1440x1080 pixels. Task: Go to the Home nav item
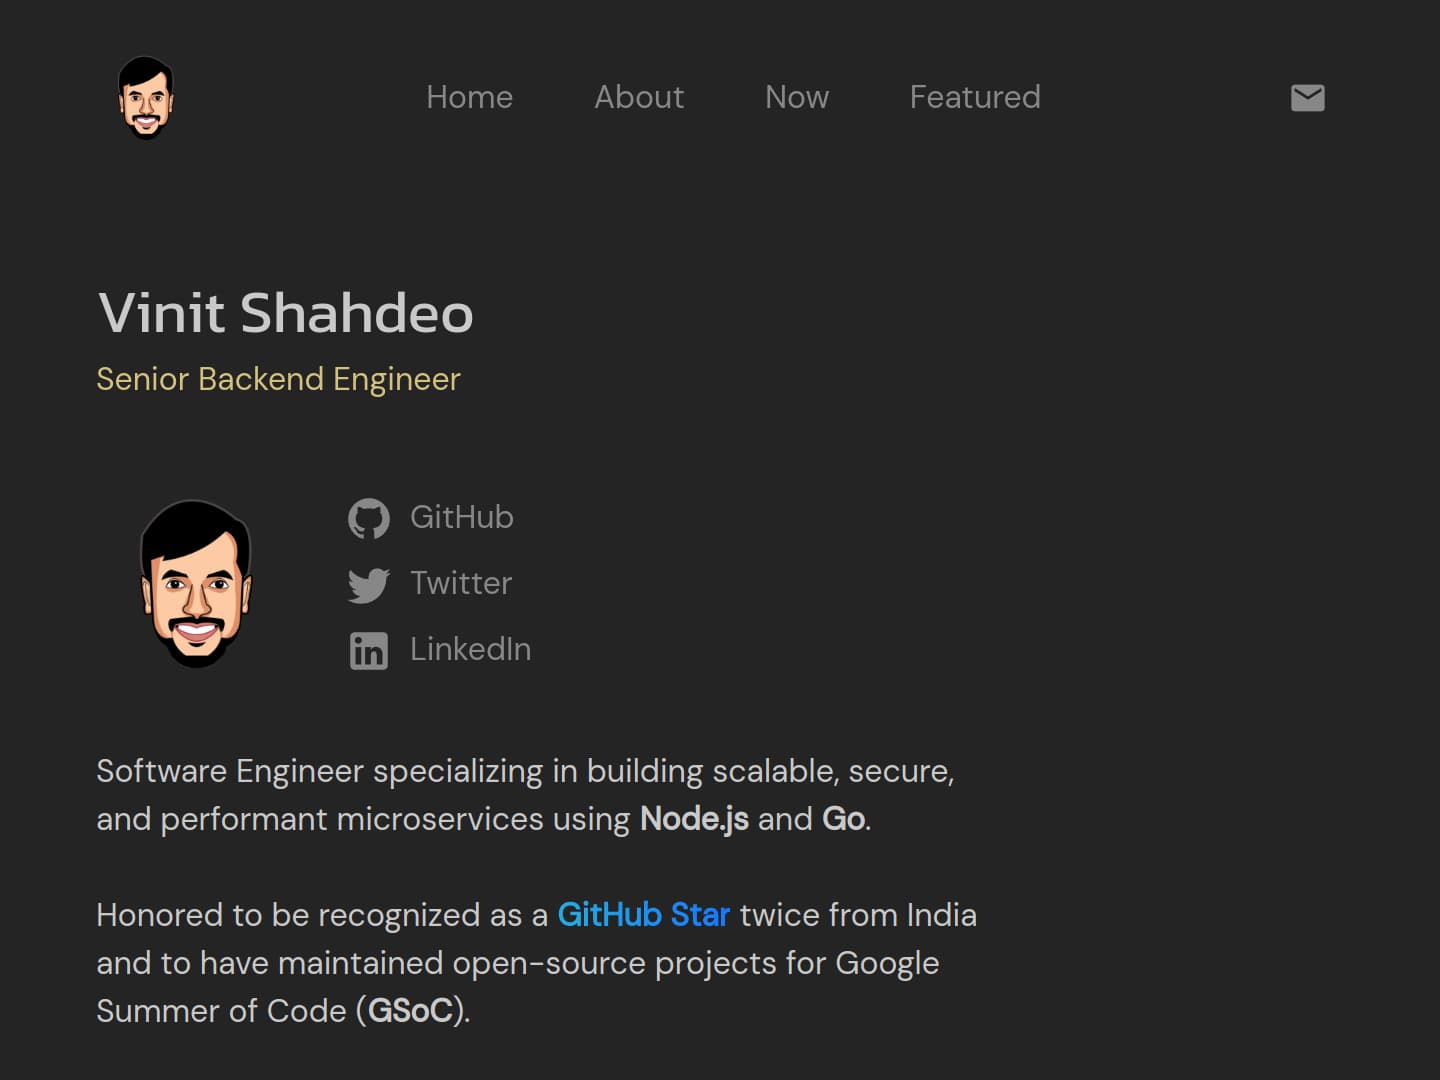(x=469, y=97)
